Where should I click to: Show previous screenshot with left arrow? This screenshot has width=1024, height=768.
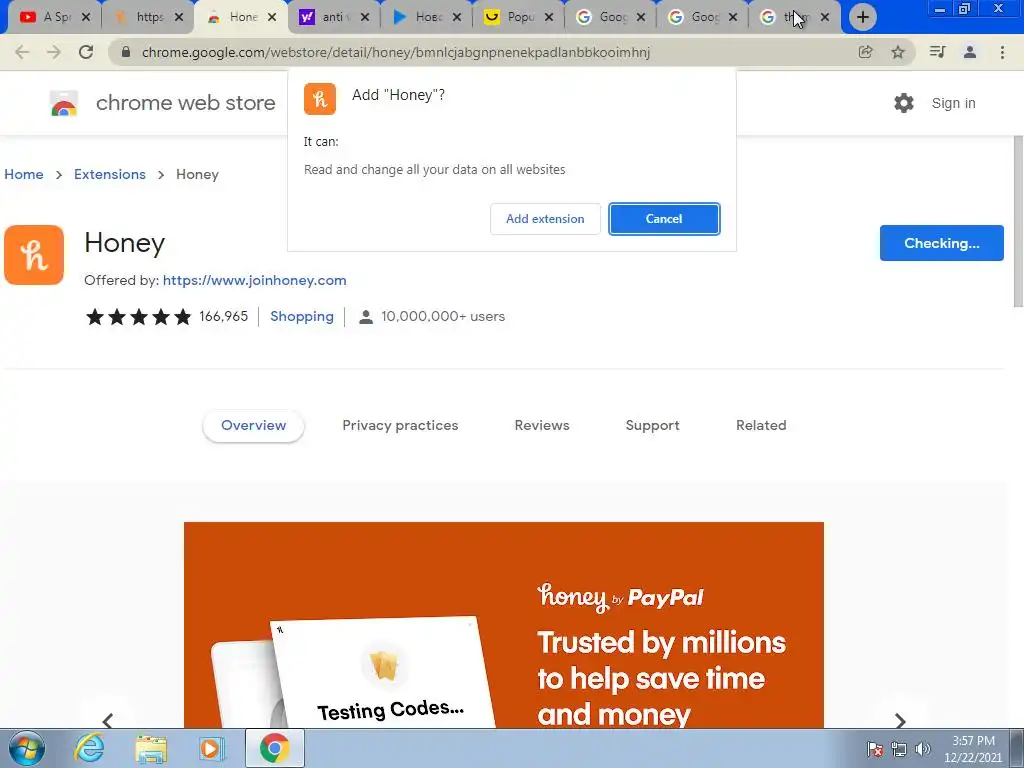(108, 720)
